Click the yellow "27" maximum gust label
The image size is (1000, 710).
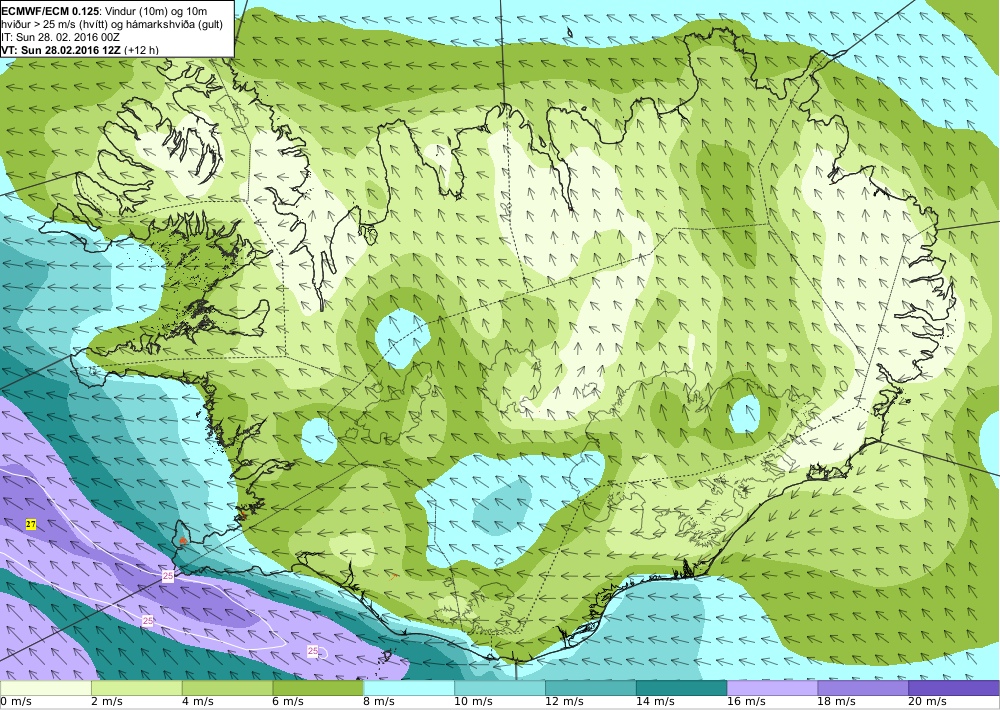(31, 524)
